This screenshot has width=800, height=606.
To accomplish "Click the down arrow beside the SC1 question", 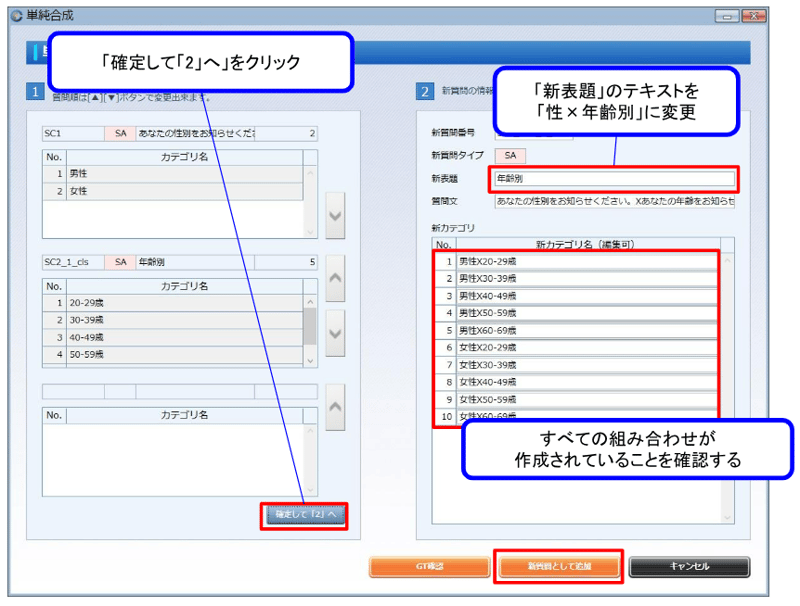I will 336,217.
